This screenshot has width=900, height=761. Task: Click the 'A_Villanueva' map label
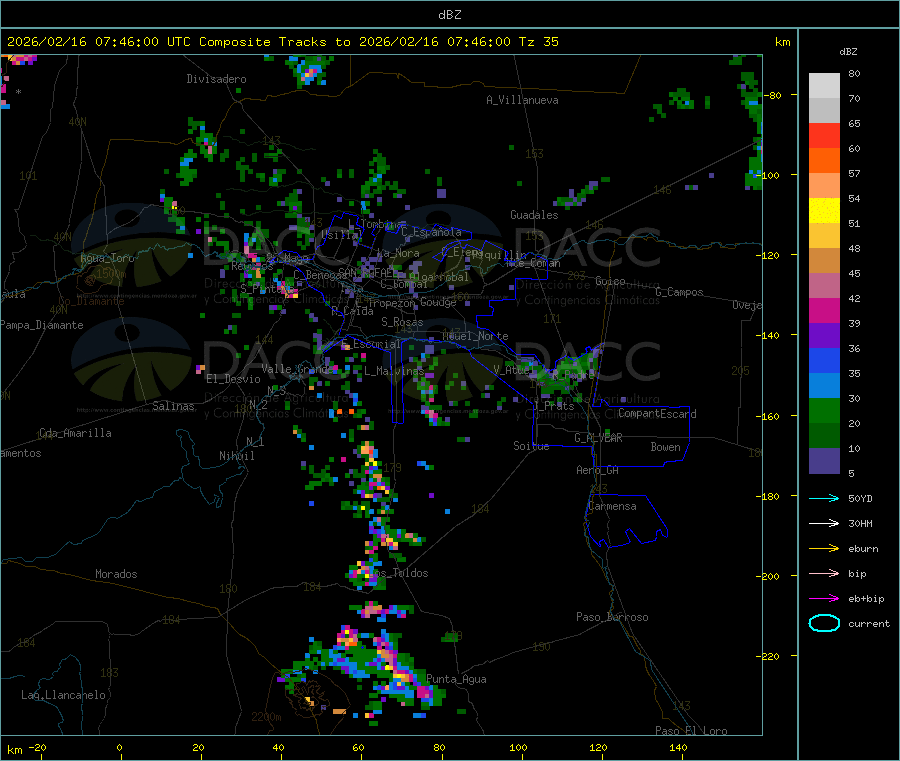pyautogui.click(x=522, y=100)
